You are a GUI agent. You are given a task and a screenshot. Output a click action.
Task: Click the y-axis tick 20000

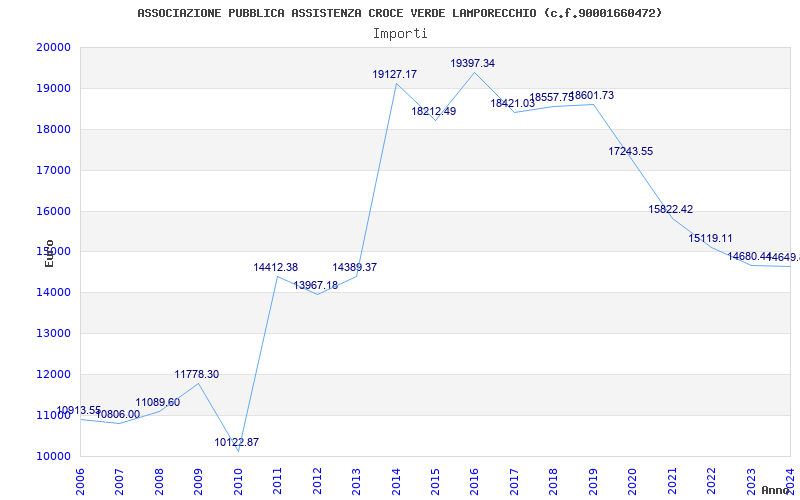(53, 47)
